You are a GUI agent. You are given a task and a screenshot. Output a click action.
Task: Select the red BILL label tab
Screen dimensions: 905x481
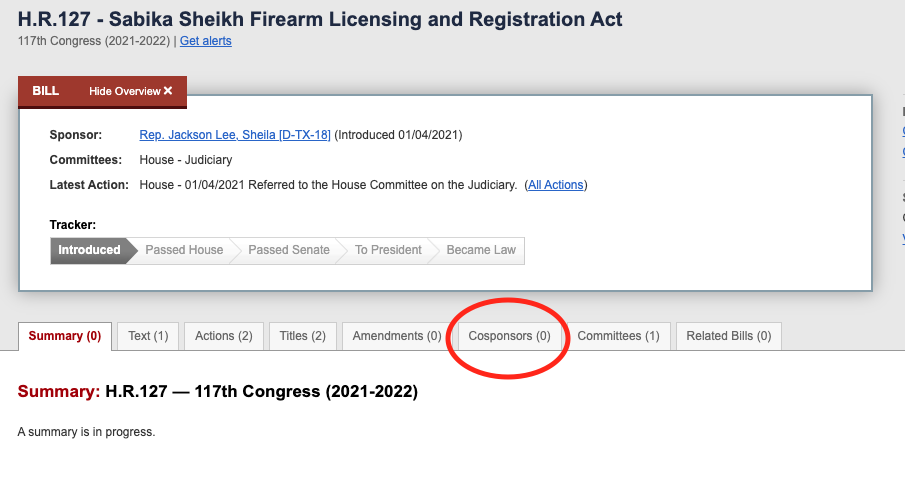pyautogui.click(x=46, y=91)
